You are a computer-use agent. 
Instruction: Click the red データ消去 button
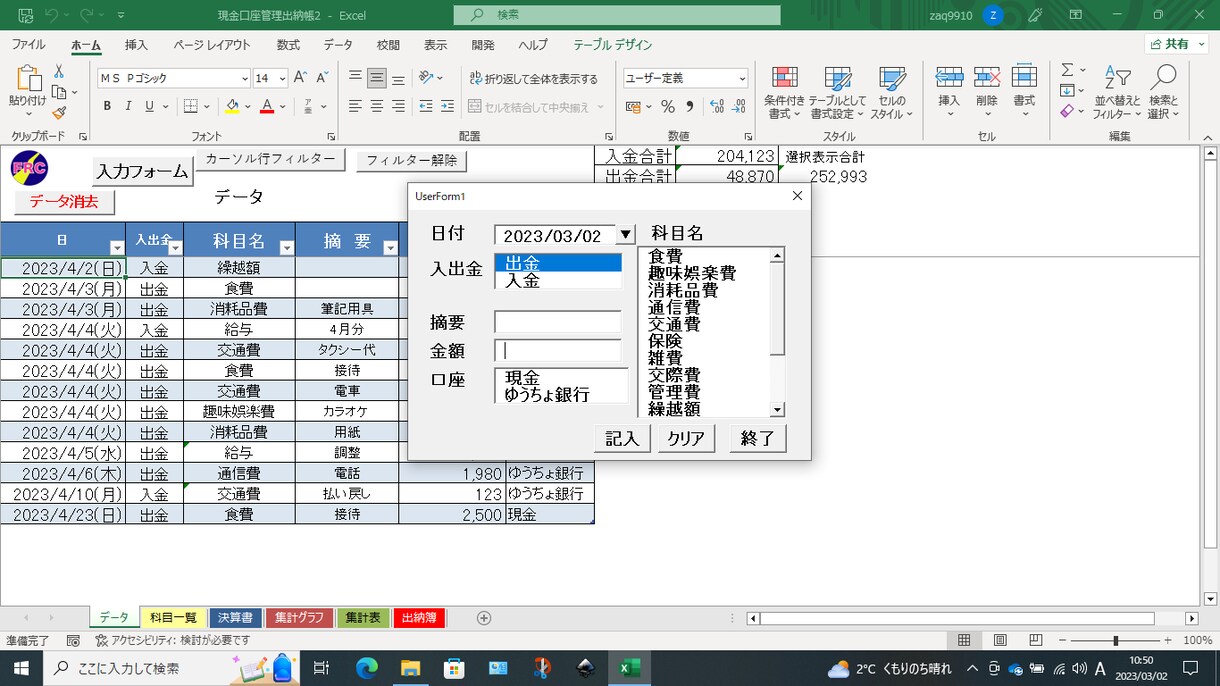(64, 202)
